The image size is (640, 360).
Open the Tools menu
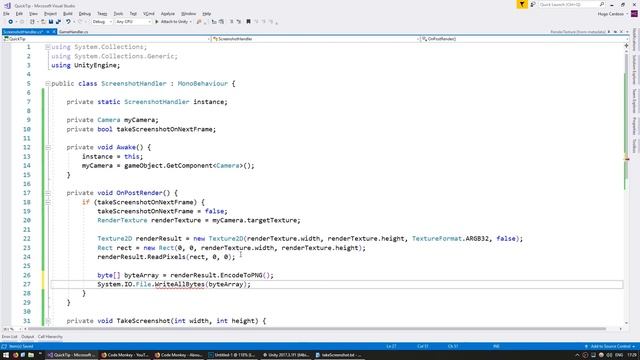point(118,14)
